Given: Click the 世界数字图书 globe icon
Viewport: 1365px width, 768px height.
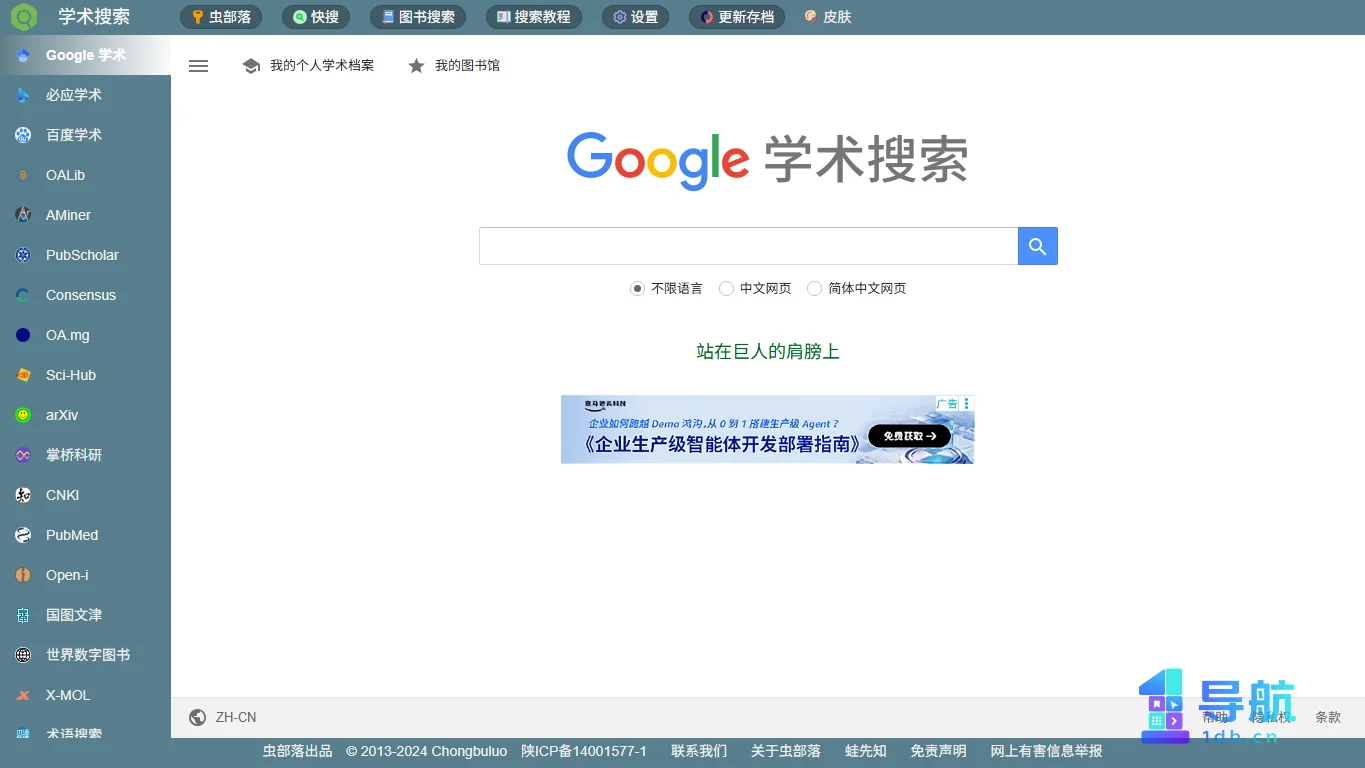Looking at the screenshot, I should [x=23, y=655].
